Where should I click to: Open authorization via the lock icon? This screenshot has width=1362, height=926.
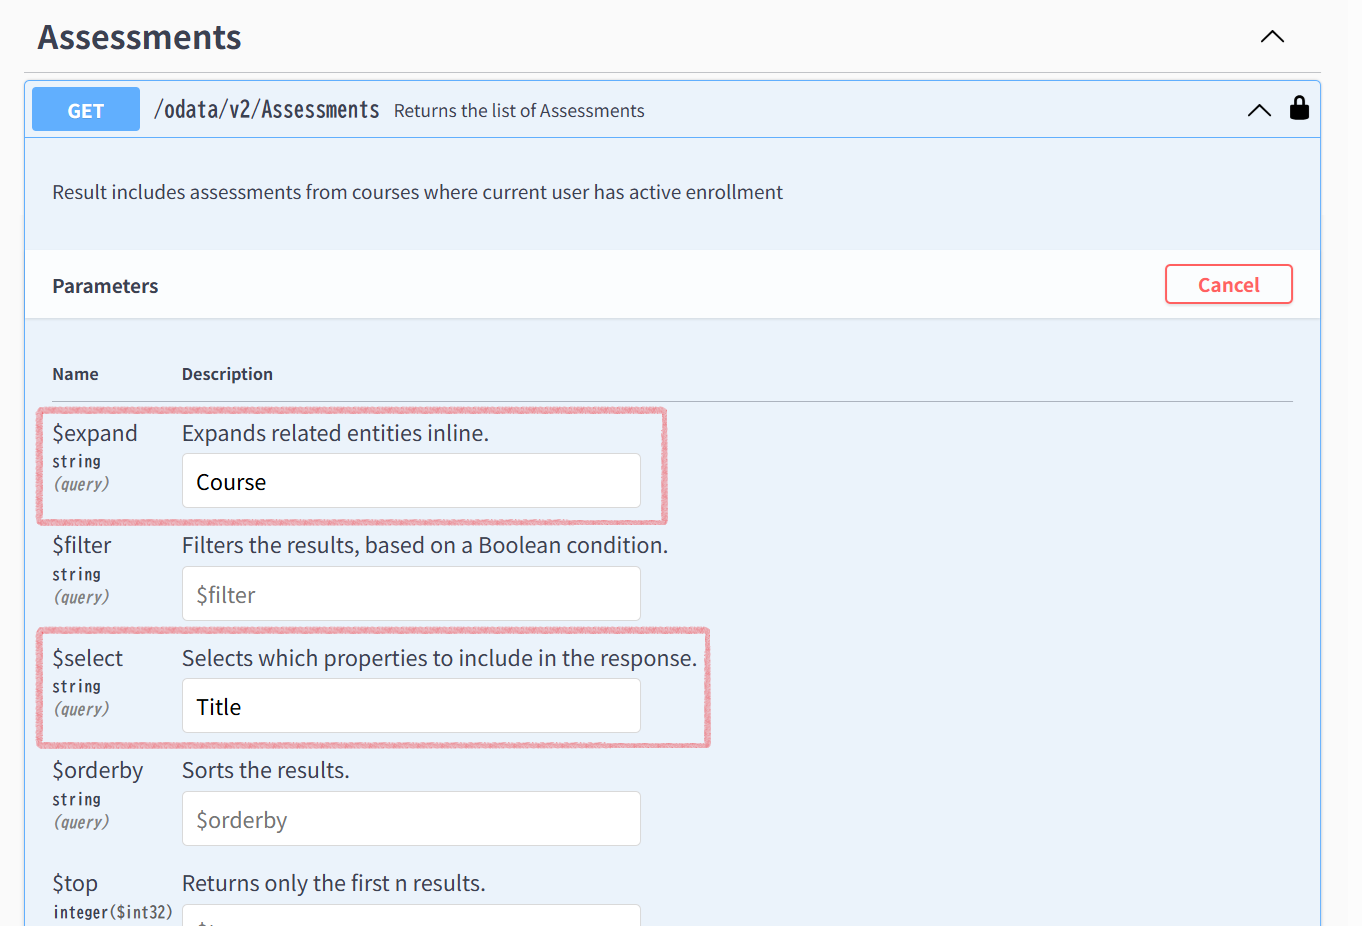coord(1299,108)
